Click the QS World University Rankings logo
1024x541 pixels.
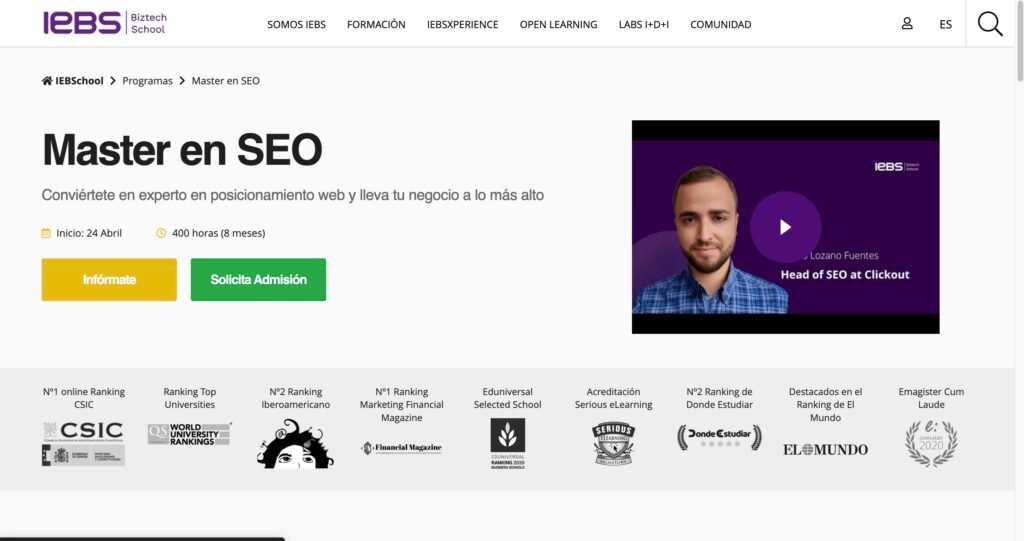189,434
